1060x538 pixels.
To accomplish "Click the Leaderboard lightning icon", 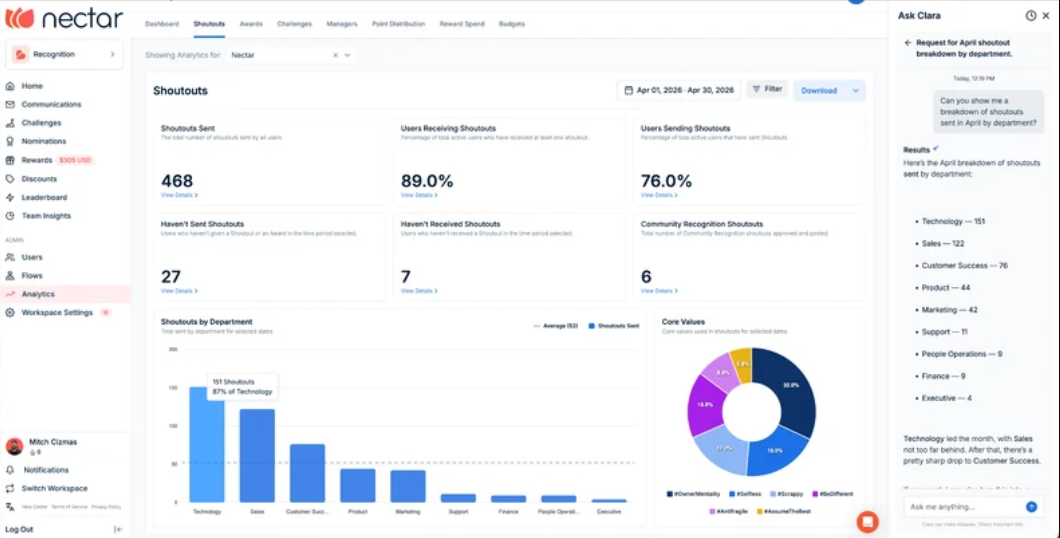I will point(9,197).
